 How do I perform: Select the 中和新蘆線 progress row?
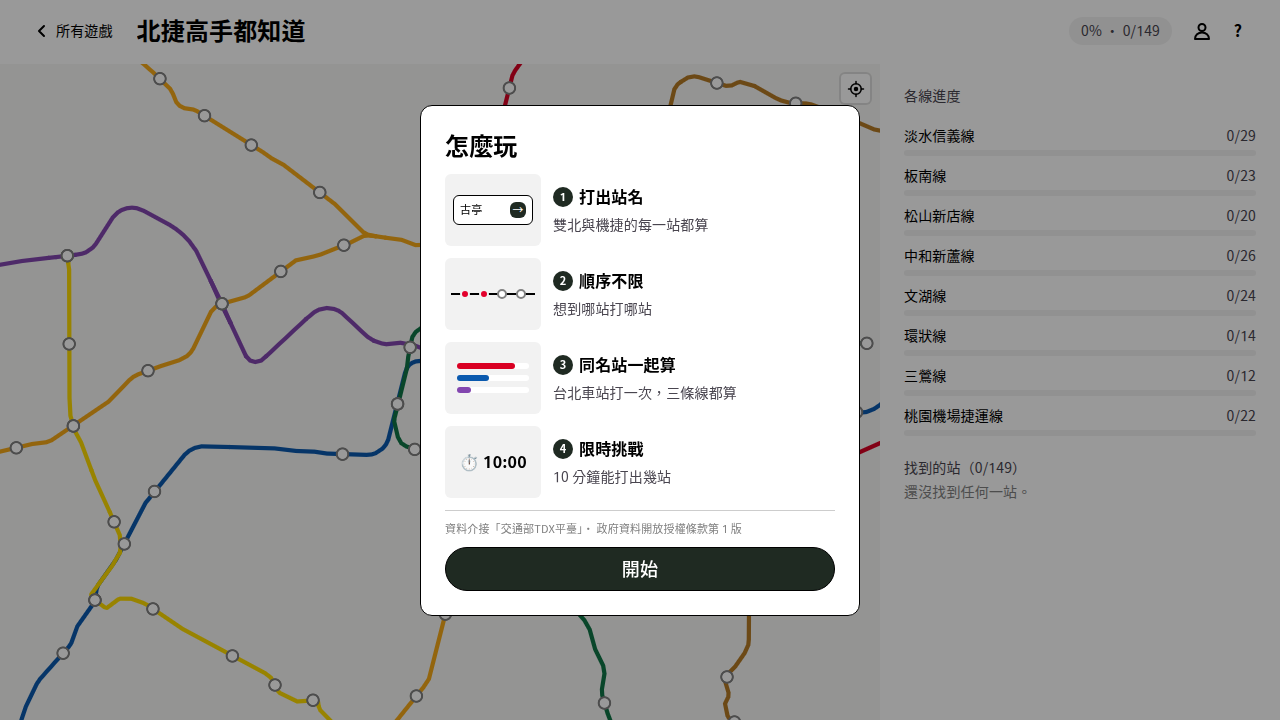pyautogui.click(x=1080, y=260)
